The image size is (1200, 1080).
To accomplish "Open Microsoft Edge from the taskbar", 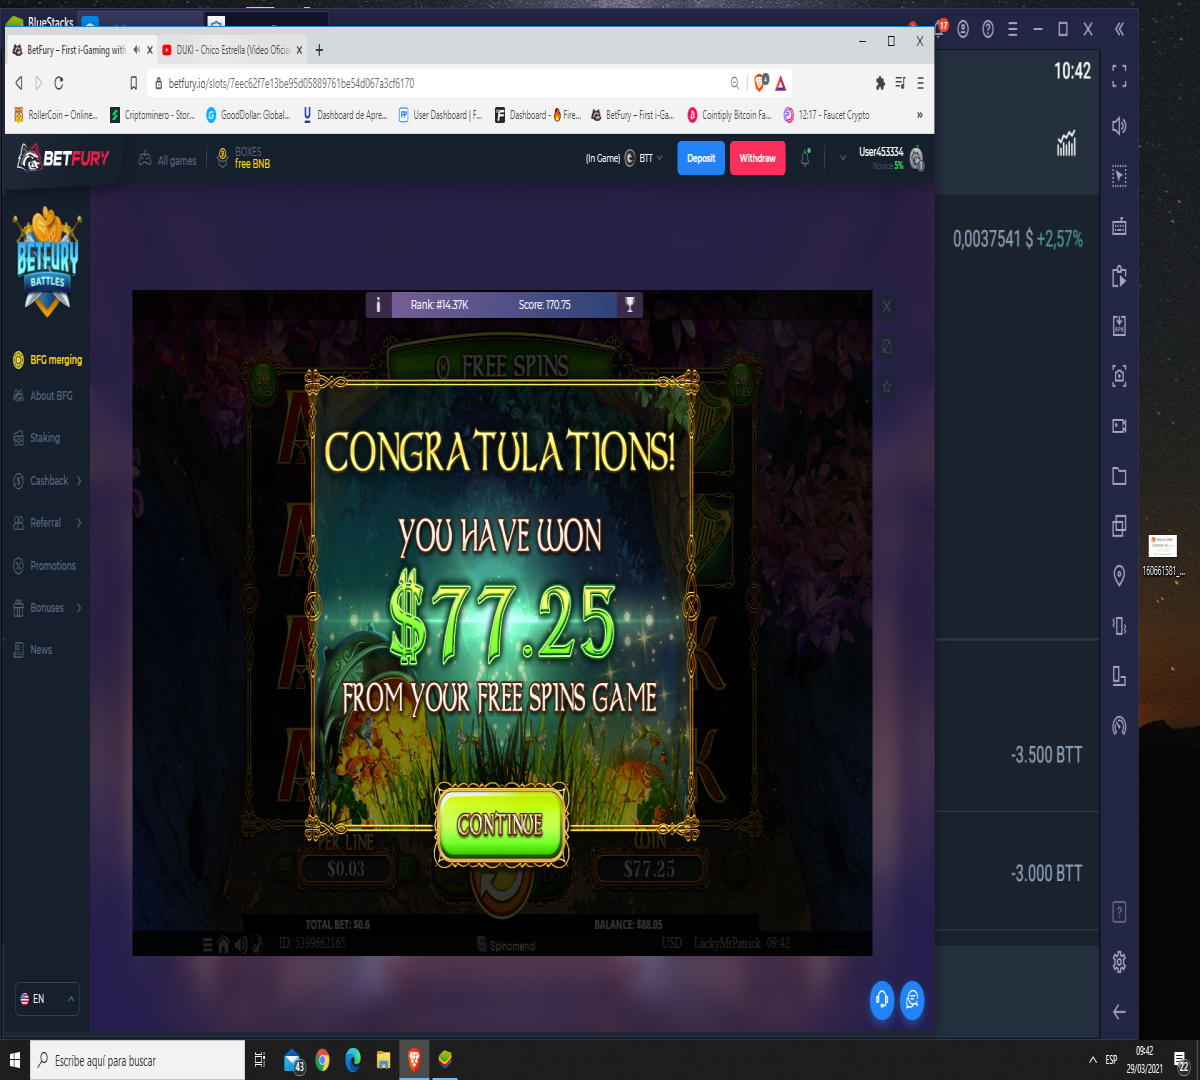I will (353, 1060).
